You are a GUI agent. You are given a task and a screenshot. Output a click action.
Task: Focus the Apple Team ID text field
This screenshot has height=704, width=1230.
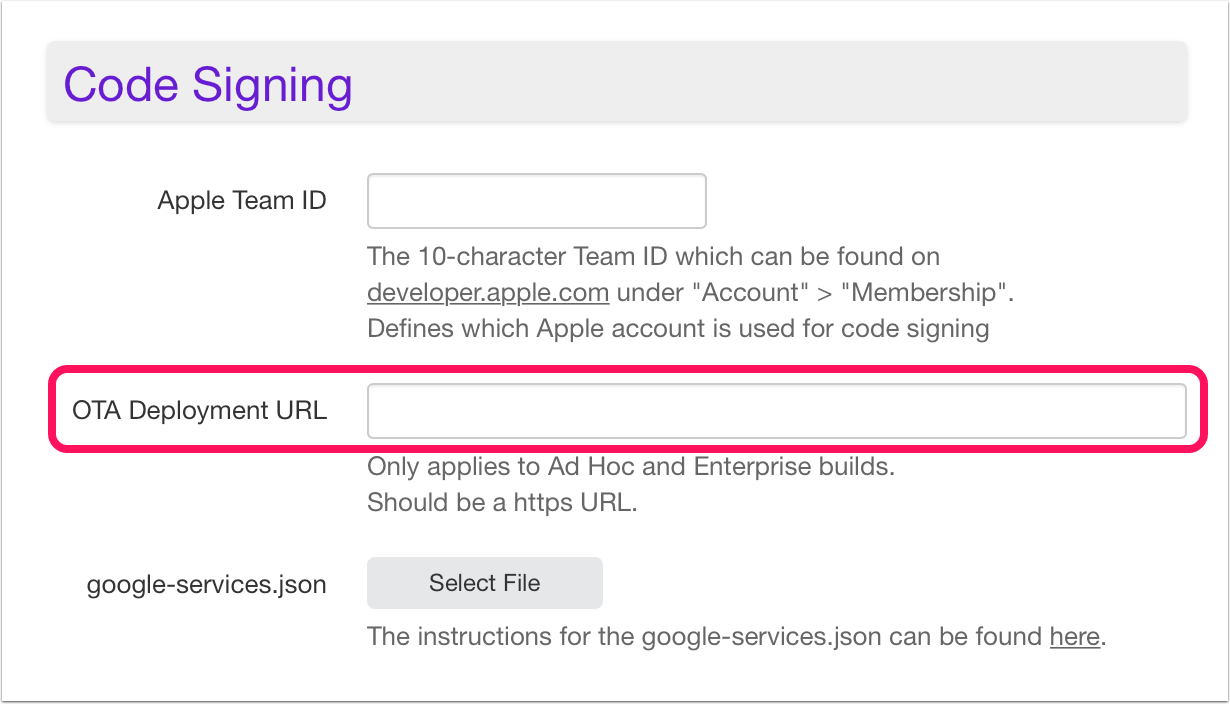point(537,201)
